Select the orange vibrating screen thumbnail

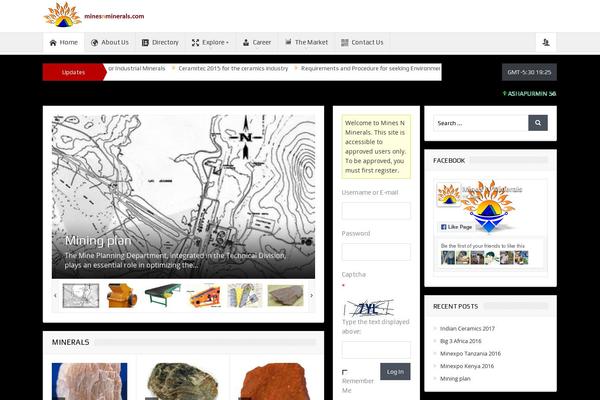(x=204, y=296)
